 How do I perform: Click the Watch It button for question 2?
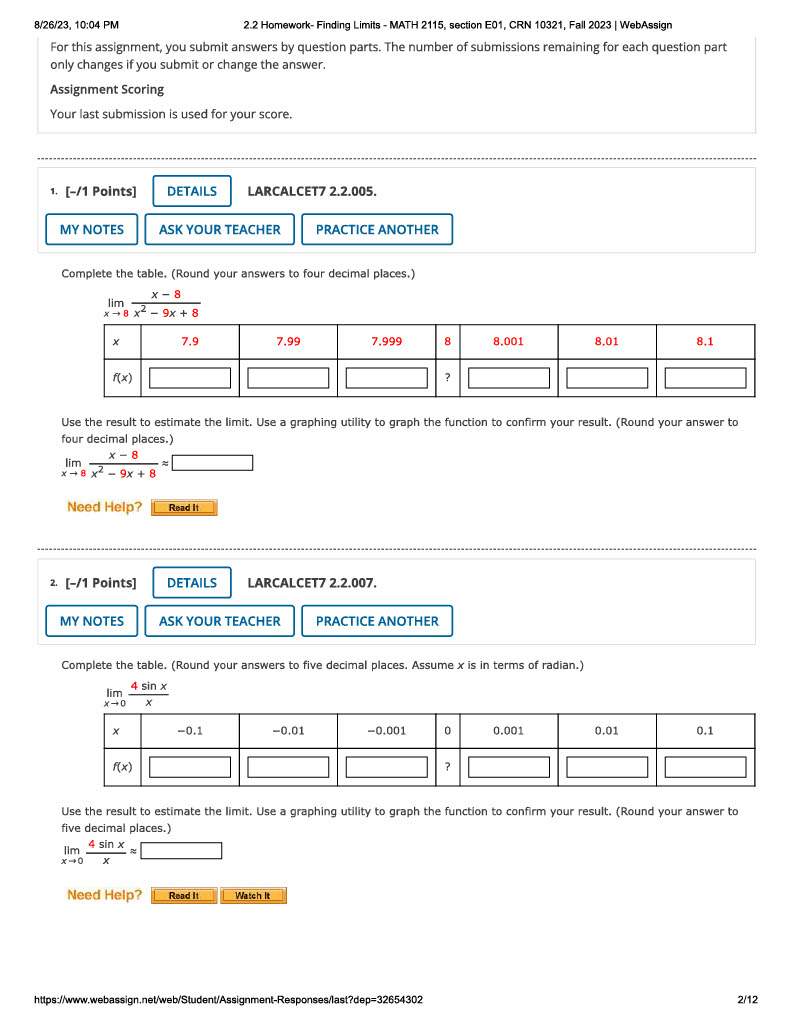[253, 895]
